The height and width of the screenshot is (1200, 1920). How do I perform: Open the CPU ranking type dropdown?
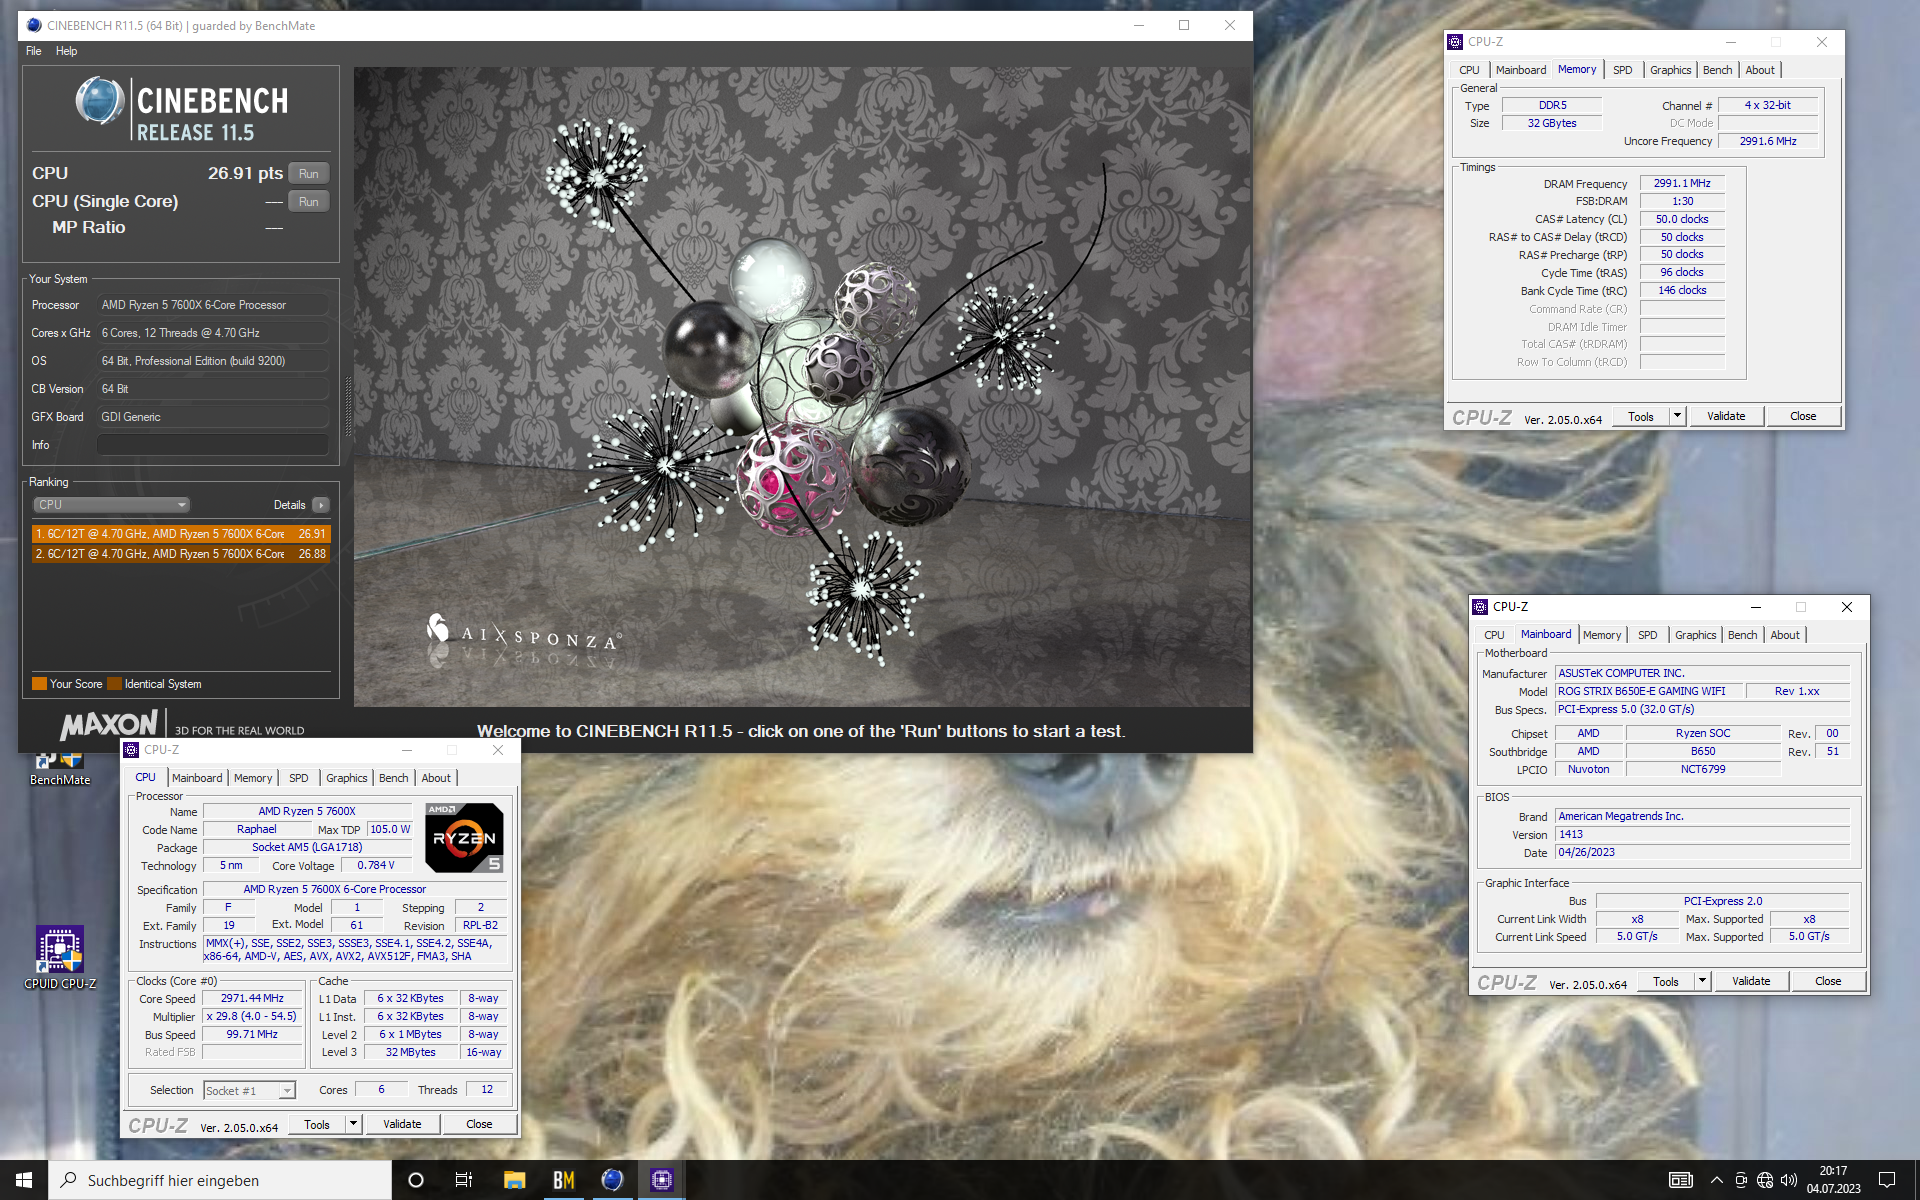111,505
